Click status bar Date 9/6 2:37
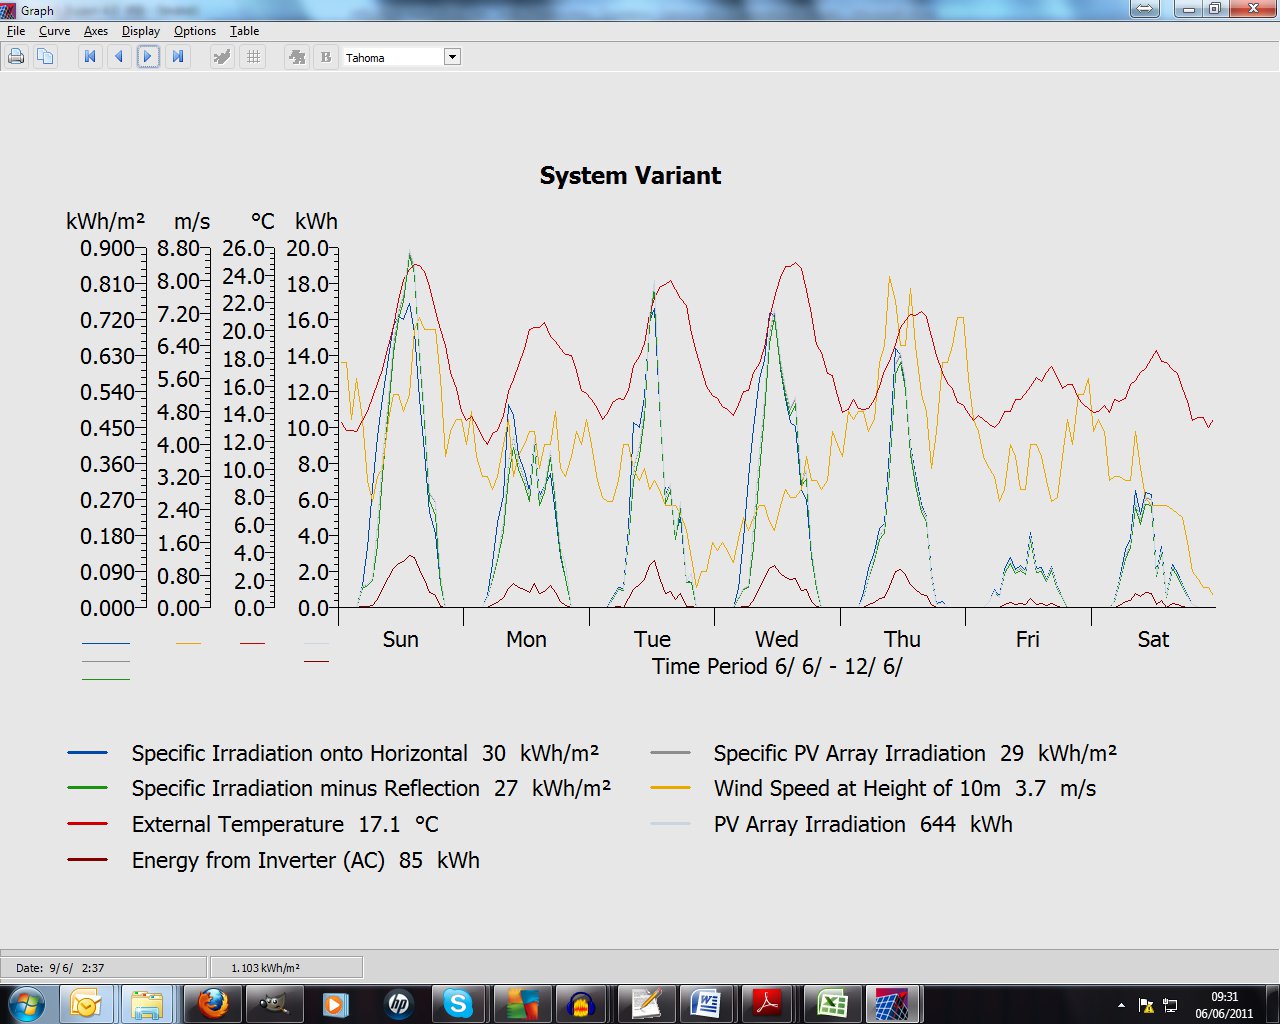The width and height of the screenshot is (1280, 1024). click(104, 967)
